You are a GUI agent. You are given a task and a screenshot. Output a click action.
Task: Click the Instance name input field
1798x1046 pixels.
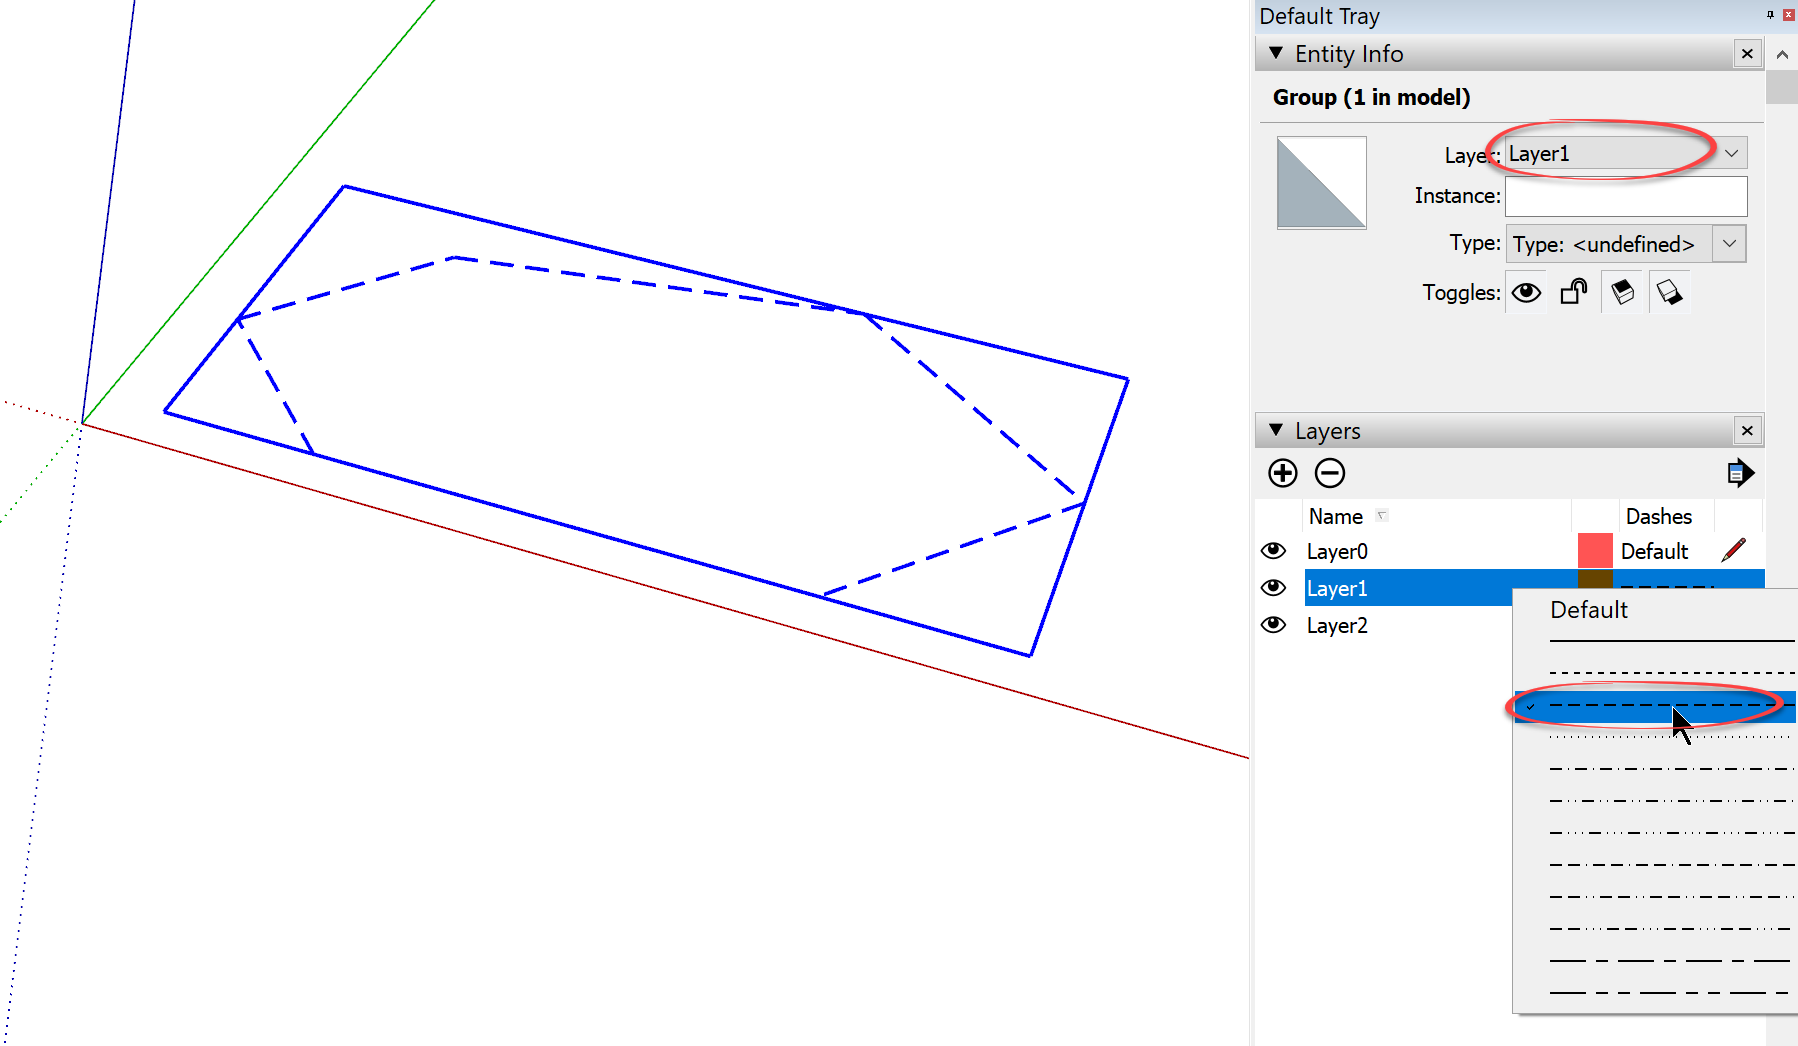(x=1626, y=196)
